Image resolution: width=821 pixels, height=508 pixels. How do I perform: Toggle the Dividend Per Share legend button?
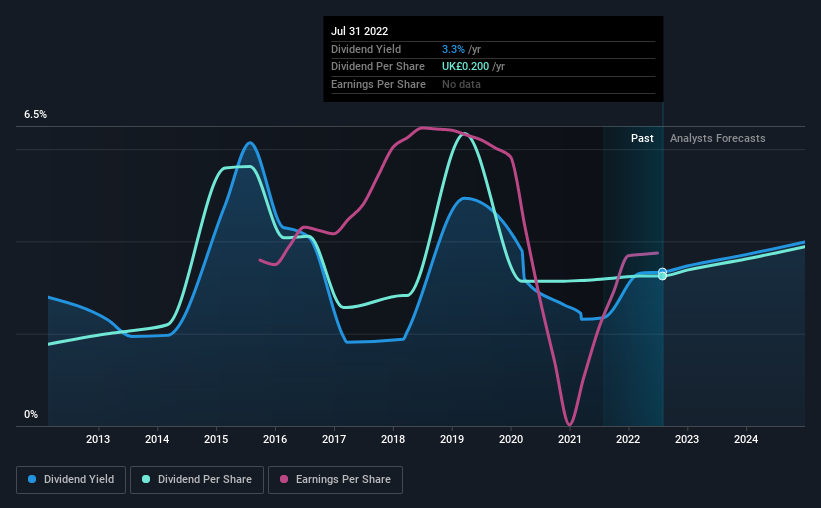[197, 479]
